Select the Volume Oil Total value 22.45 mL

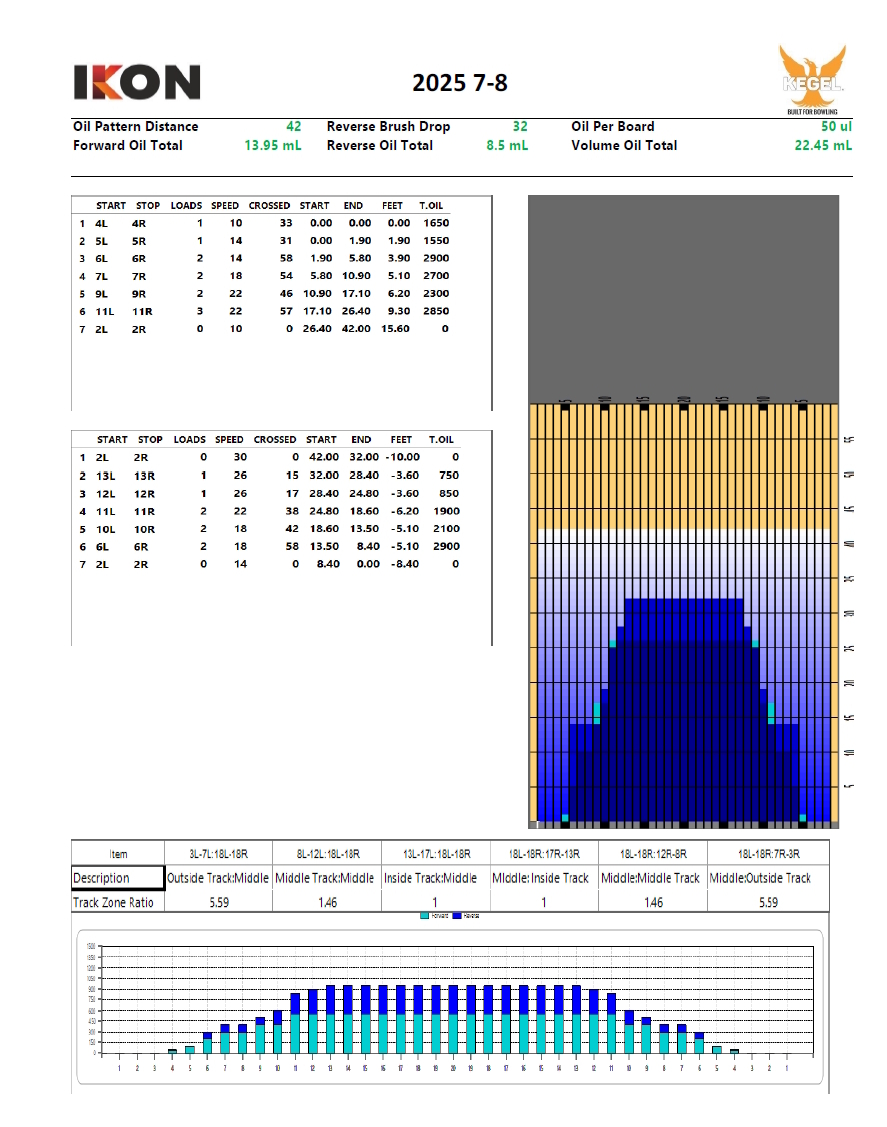(823, 145)
